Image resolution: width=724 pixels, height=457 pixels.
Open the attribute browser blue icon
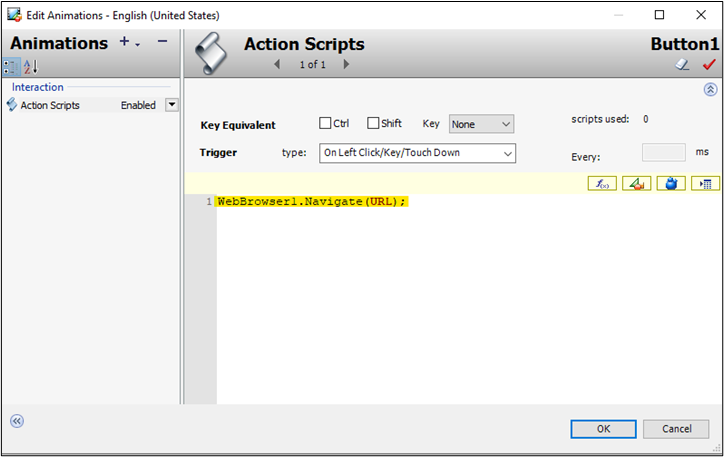tap(671, 184)
